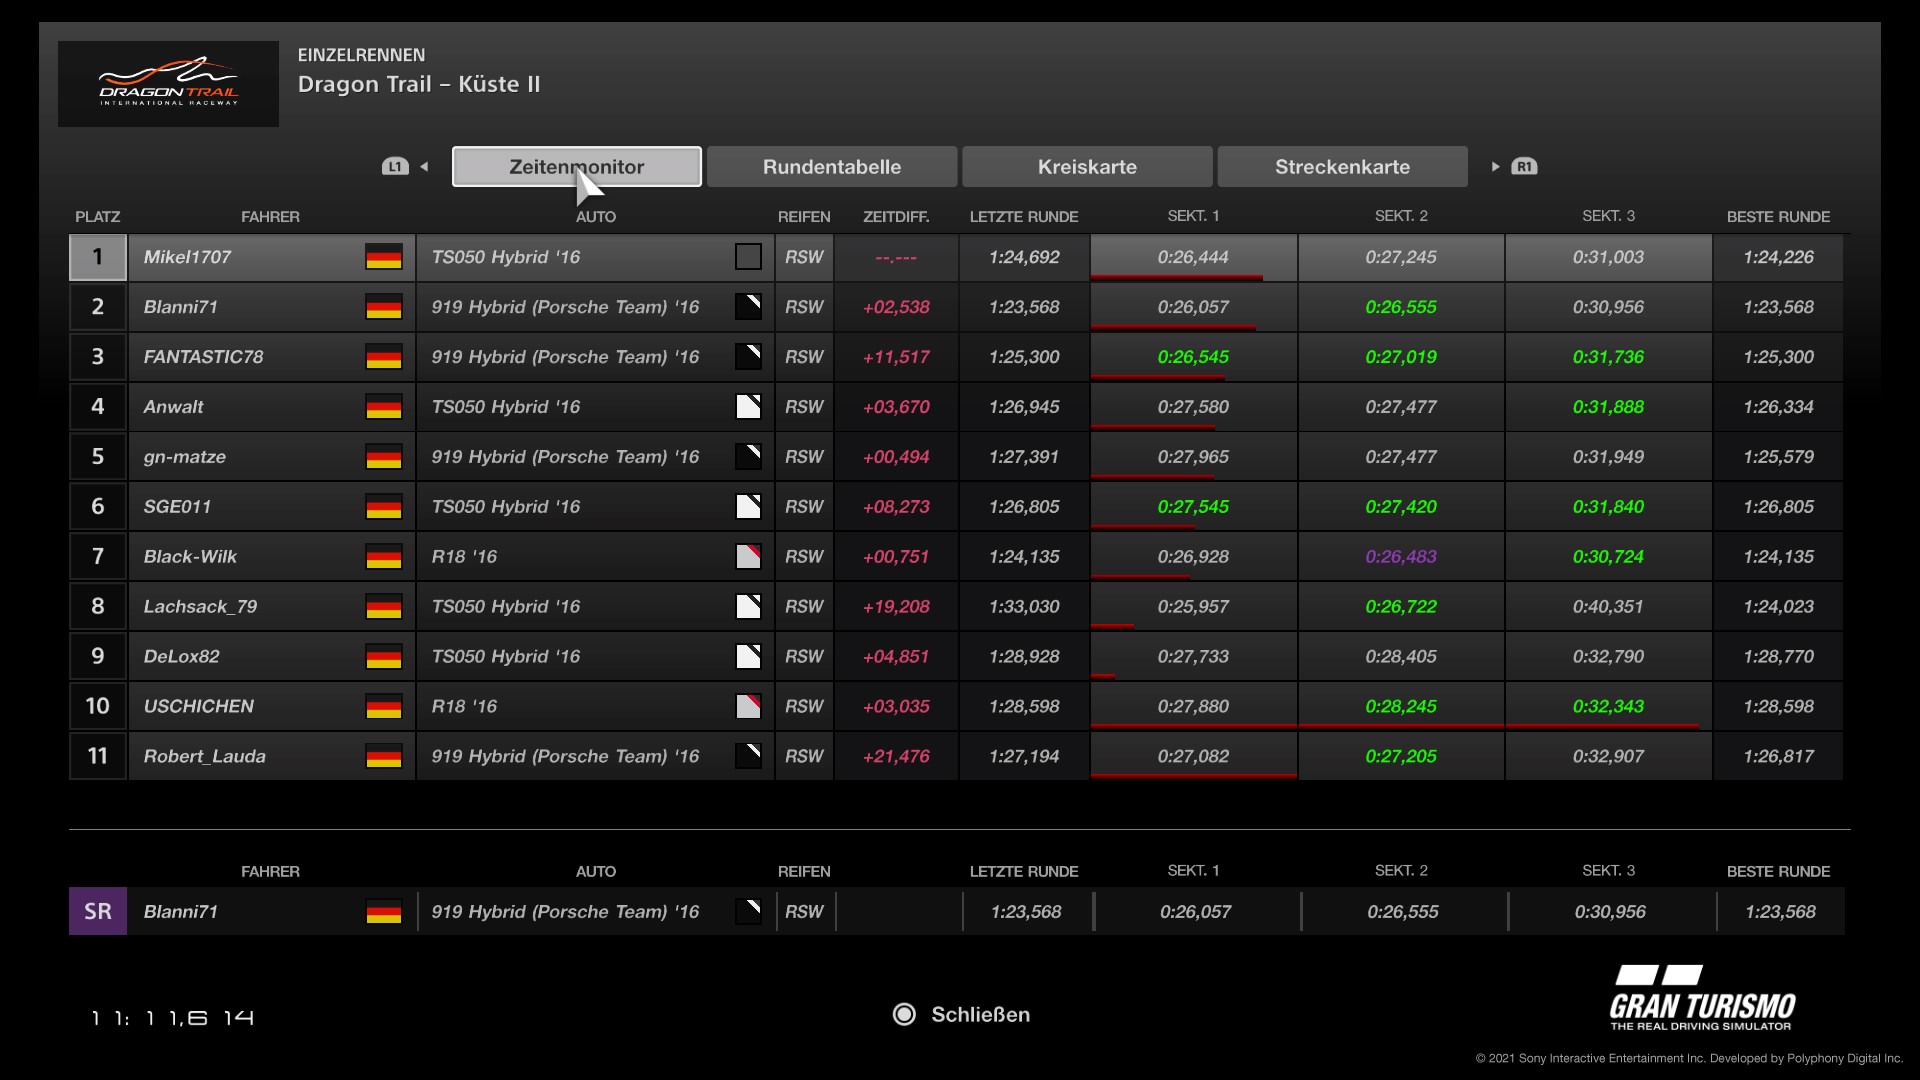Click the position 1 number box
The image size is (1920, 1080).
[98, 257]
